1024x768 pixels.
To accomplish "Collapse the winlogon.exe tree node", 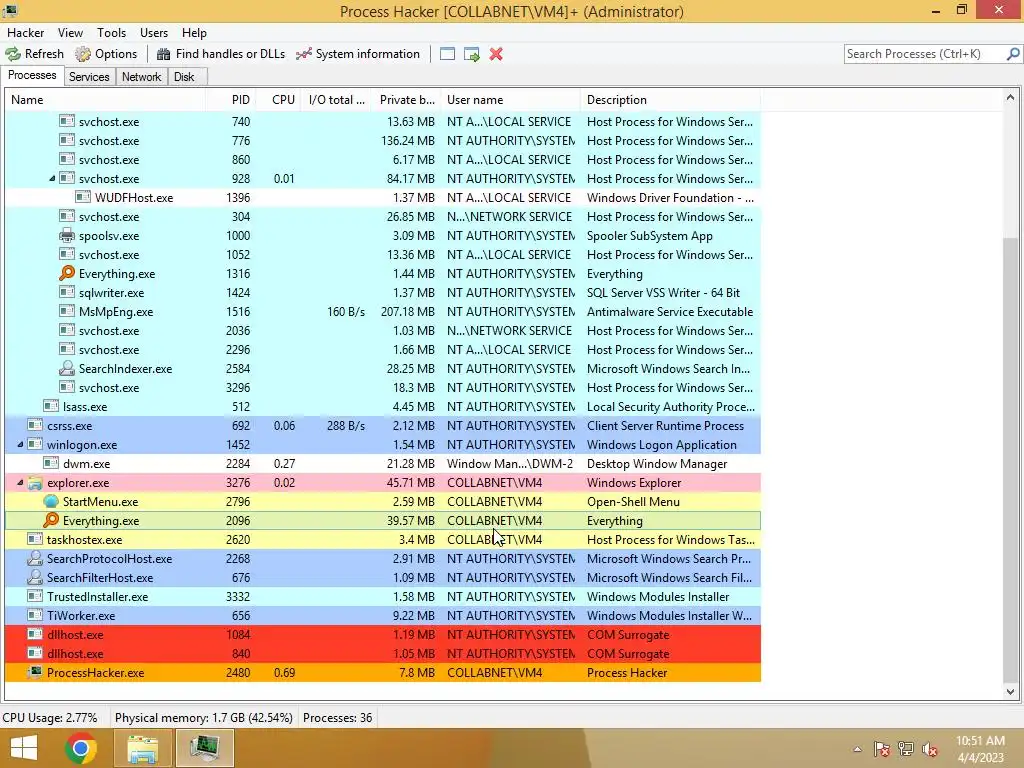I will pos(20,445).
